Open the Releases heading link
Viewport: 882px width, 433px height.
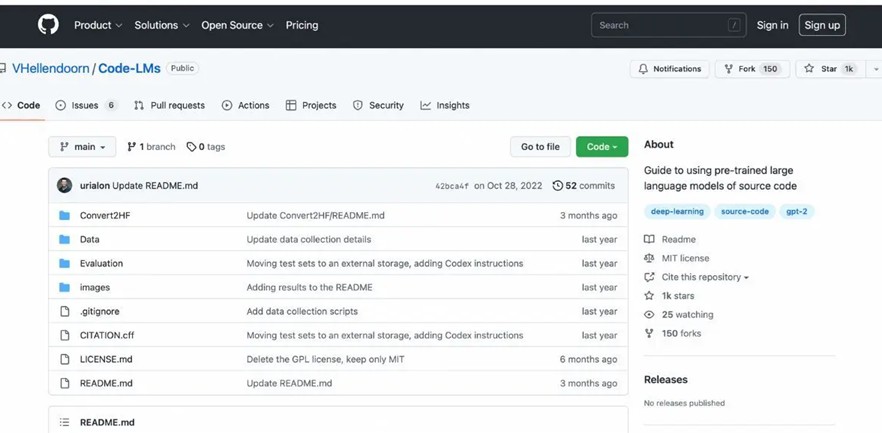click(666, 380)
